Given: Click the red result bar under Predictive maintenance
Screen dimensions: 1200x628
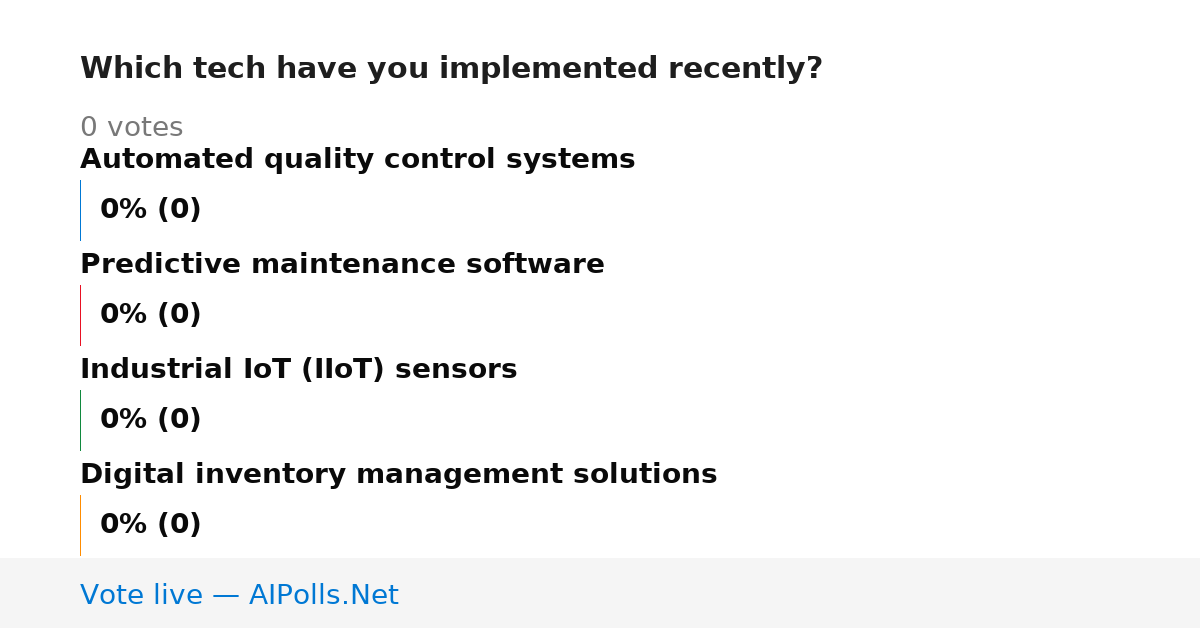Looking at the screenshot, I should pos(80,315).
